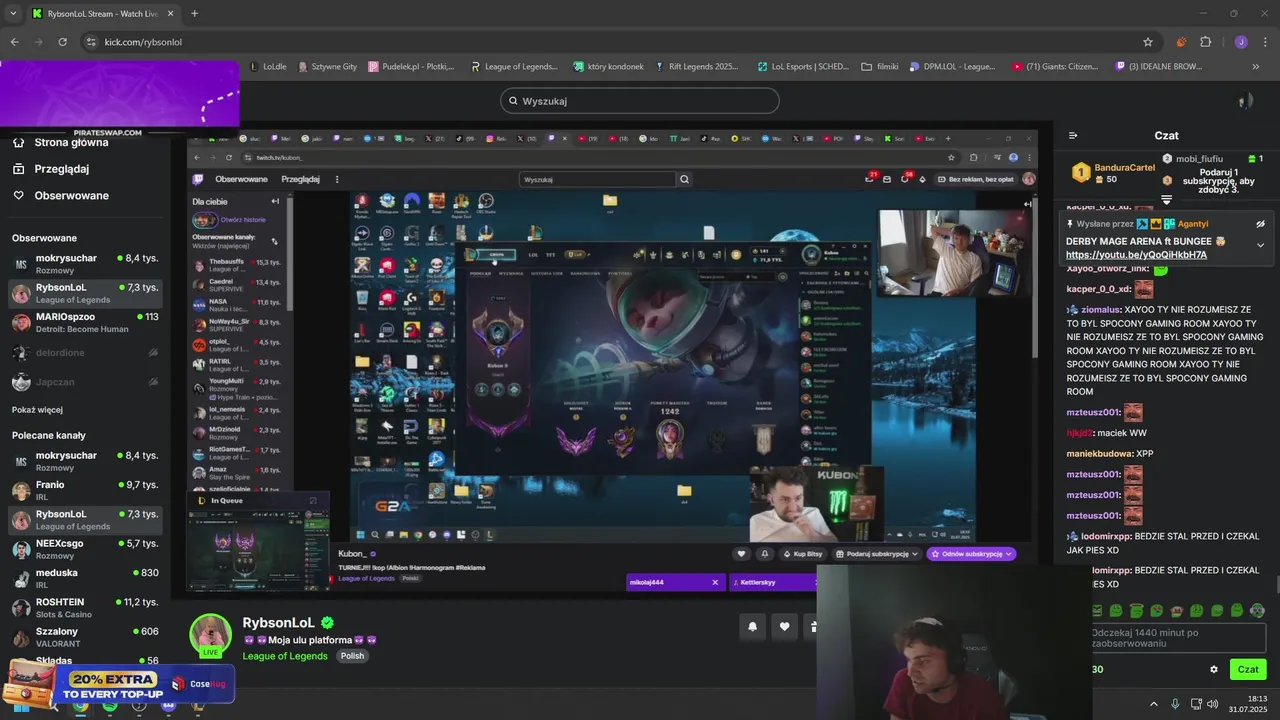Screen dimensions: 1280x720
Task: Open the League of Legends category link under RybsonLoL
Action: [x=285, y=656]
